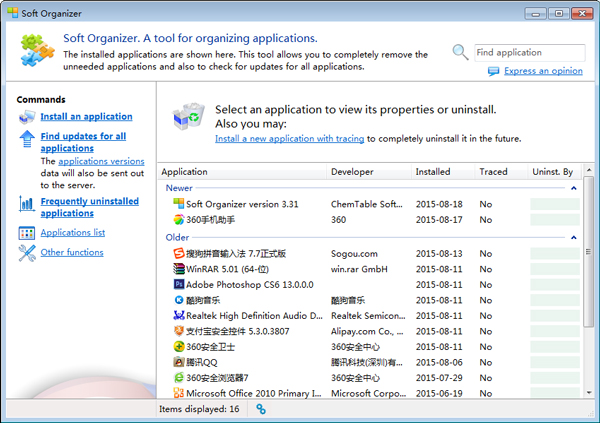The width and height of the screenshot is (600, 423).
Task: Click the Items displayed: 16 status text
Action: pos(199,409)
